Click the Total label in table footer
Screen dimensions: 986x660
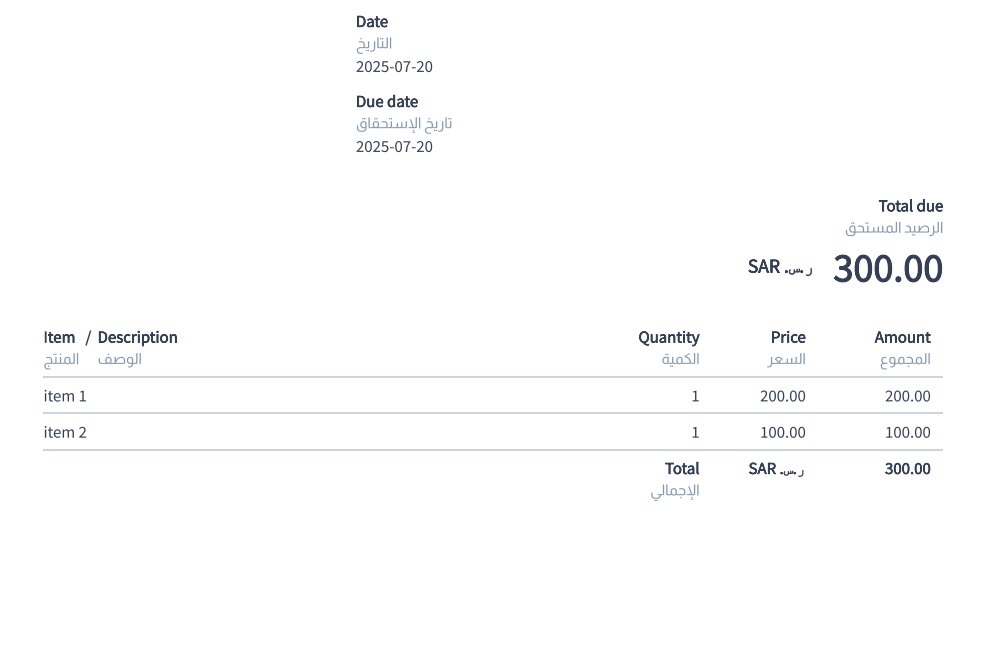point(682,468)
